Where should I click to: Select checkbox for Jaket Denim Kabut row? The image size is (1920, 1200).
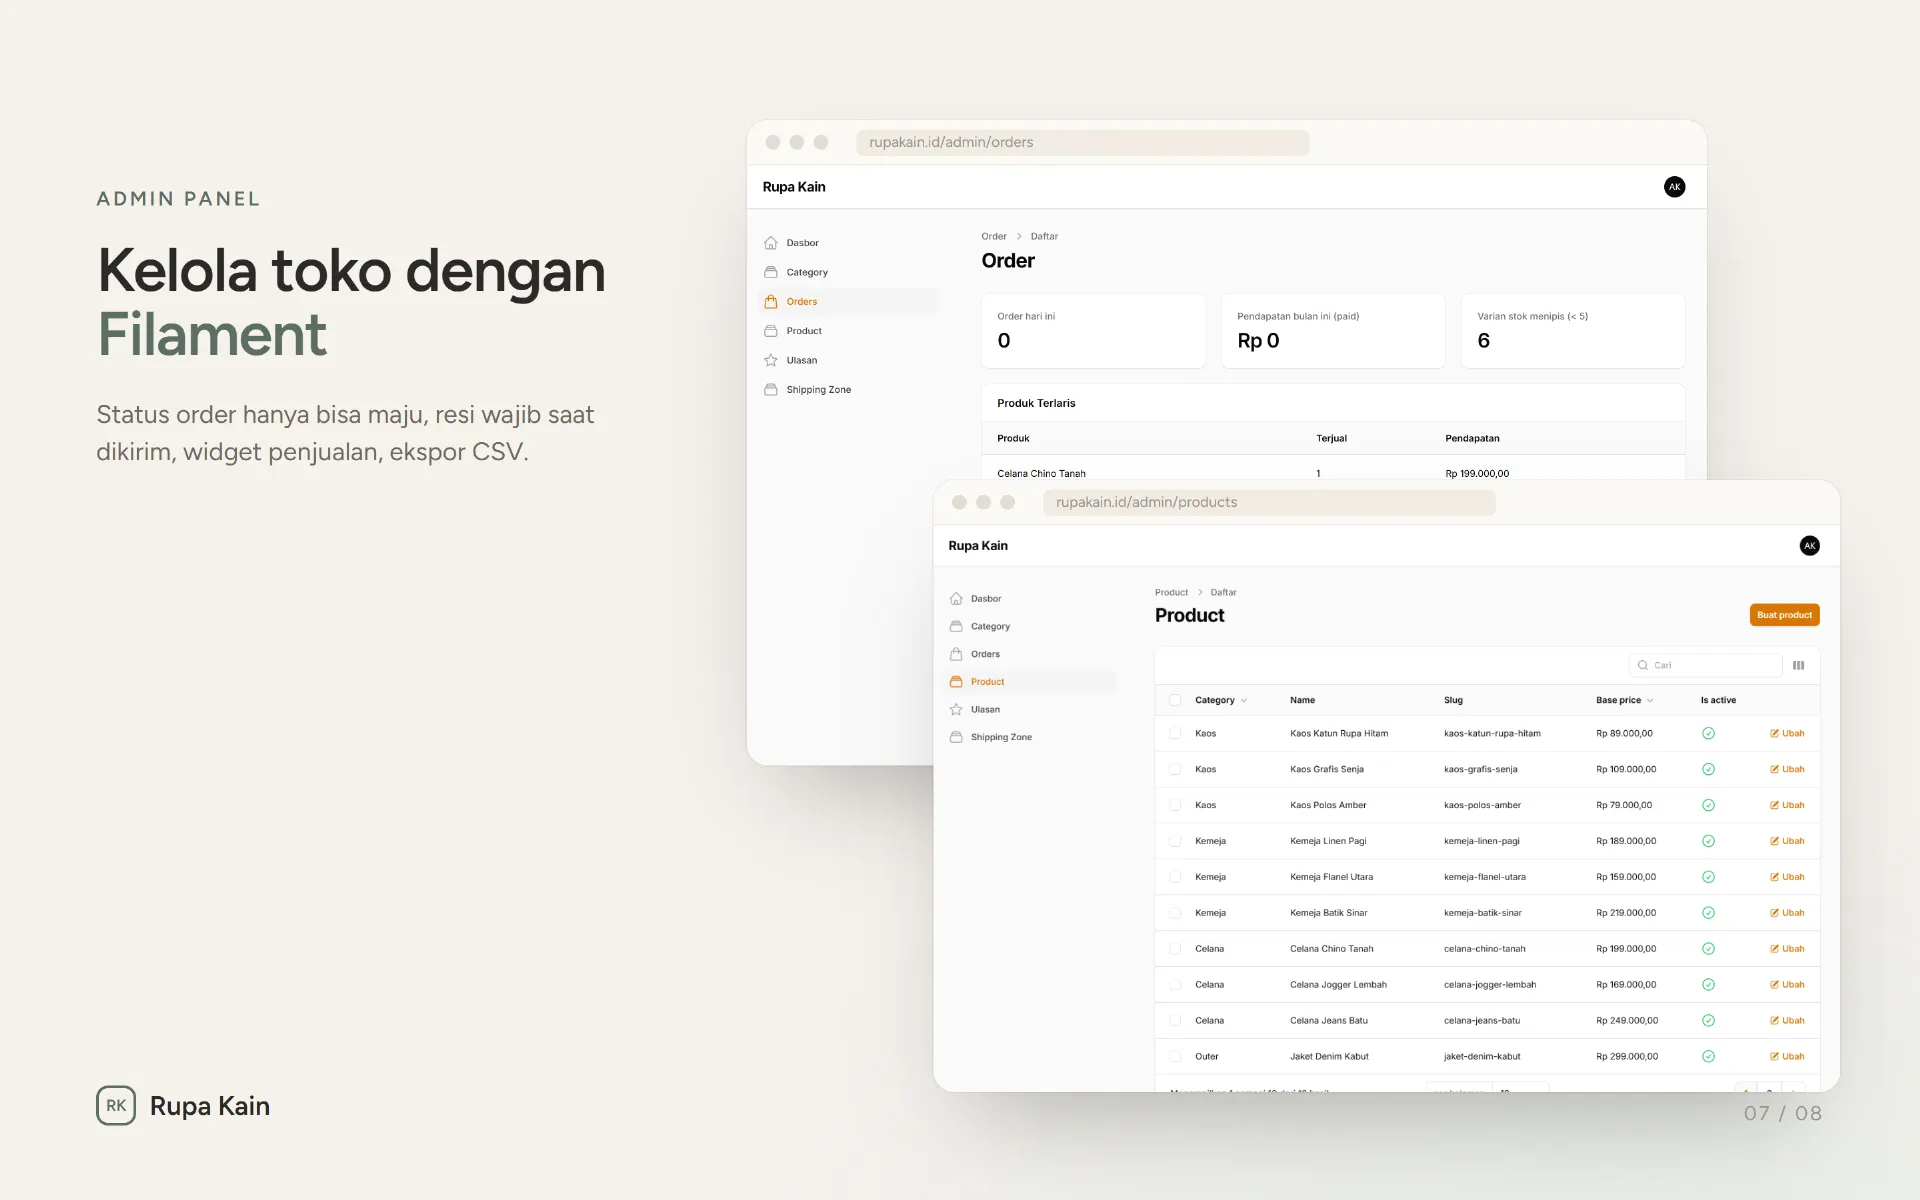tap(1175, 1056)
